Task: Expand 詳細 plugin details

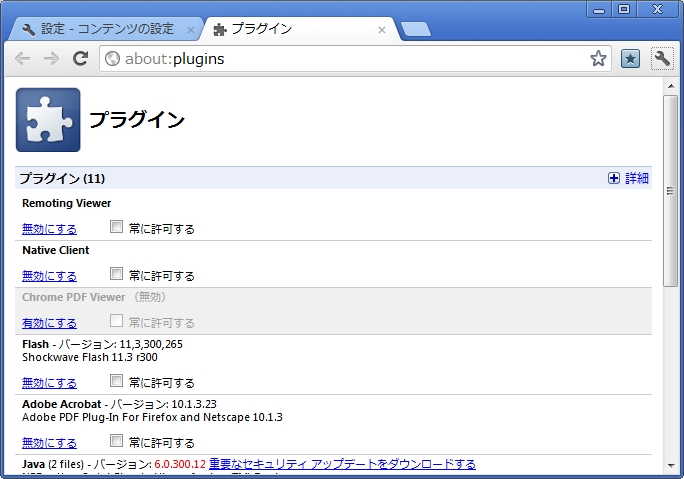Action: pyautogui.click(x=628, y=178)
